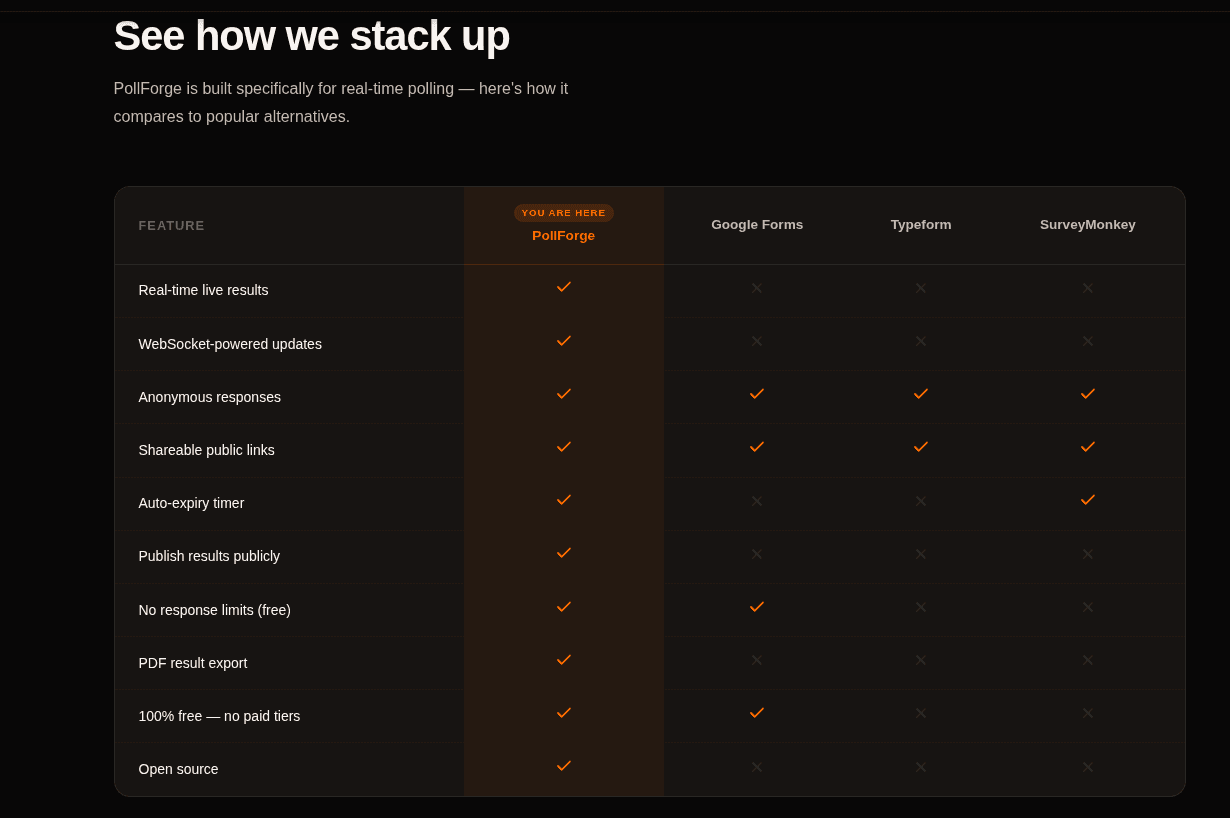Click Typeform cross for Real-time live results
This screenshot has height=818, width=1230.
[x=921, y=288]
